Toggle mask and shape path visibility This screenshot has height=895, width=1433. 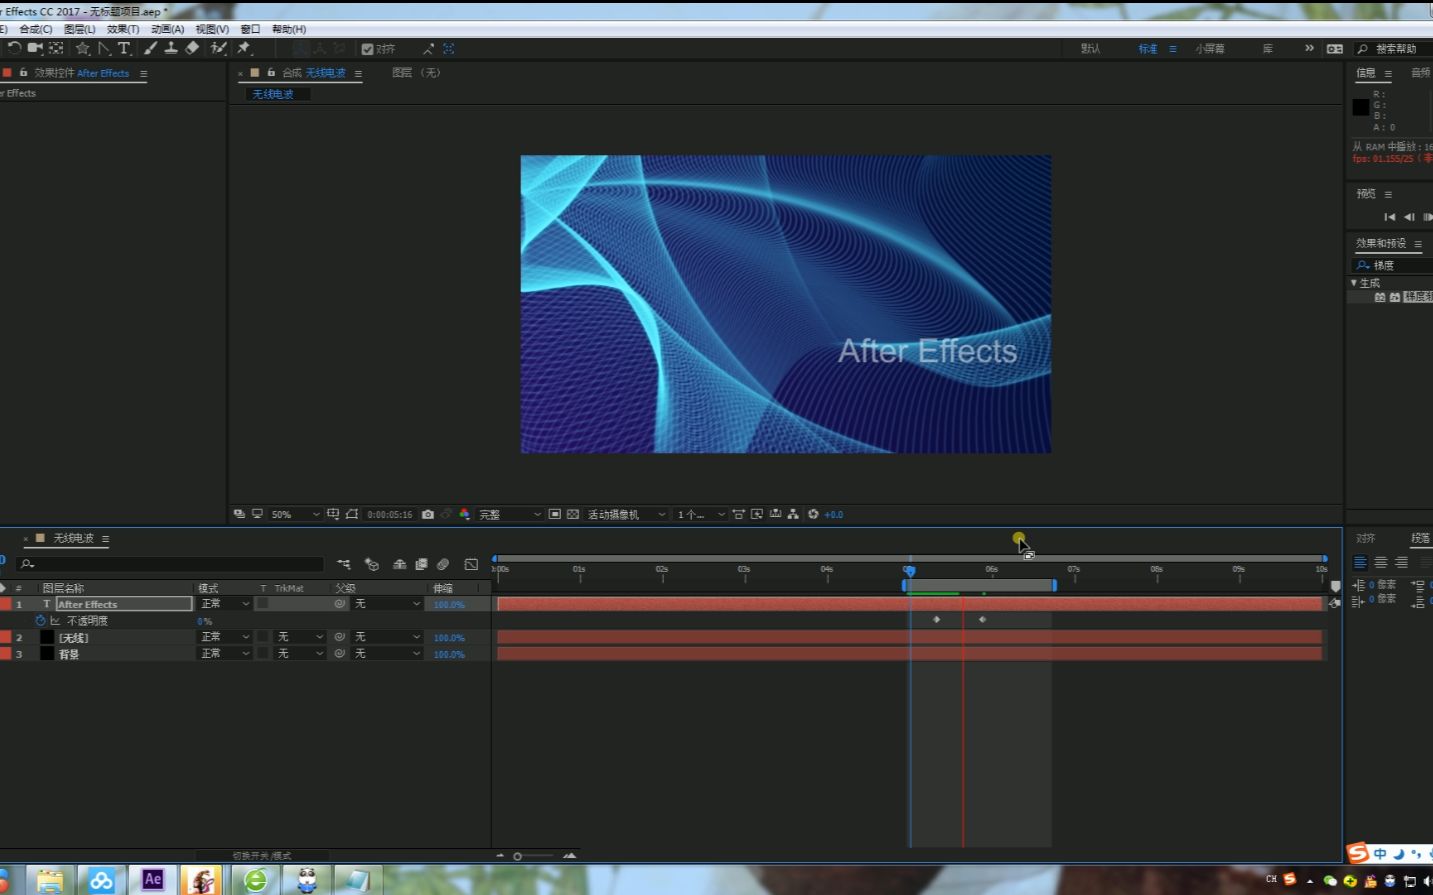click(352, 514)
